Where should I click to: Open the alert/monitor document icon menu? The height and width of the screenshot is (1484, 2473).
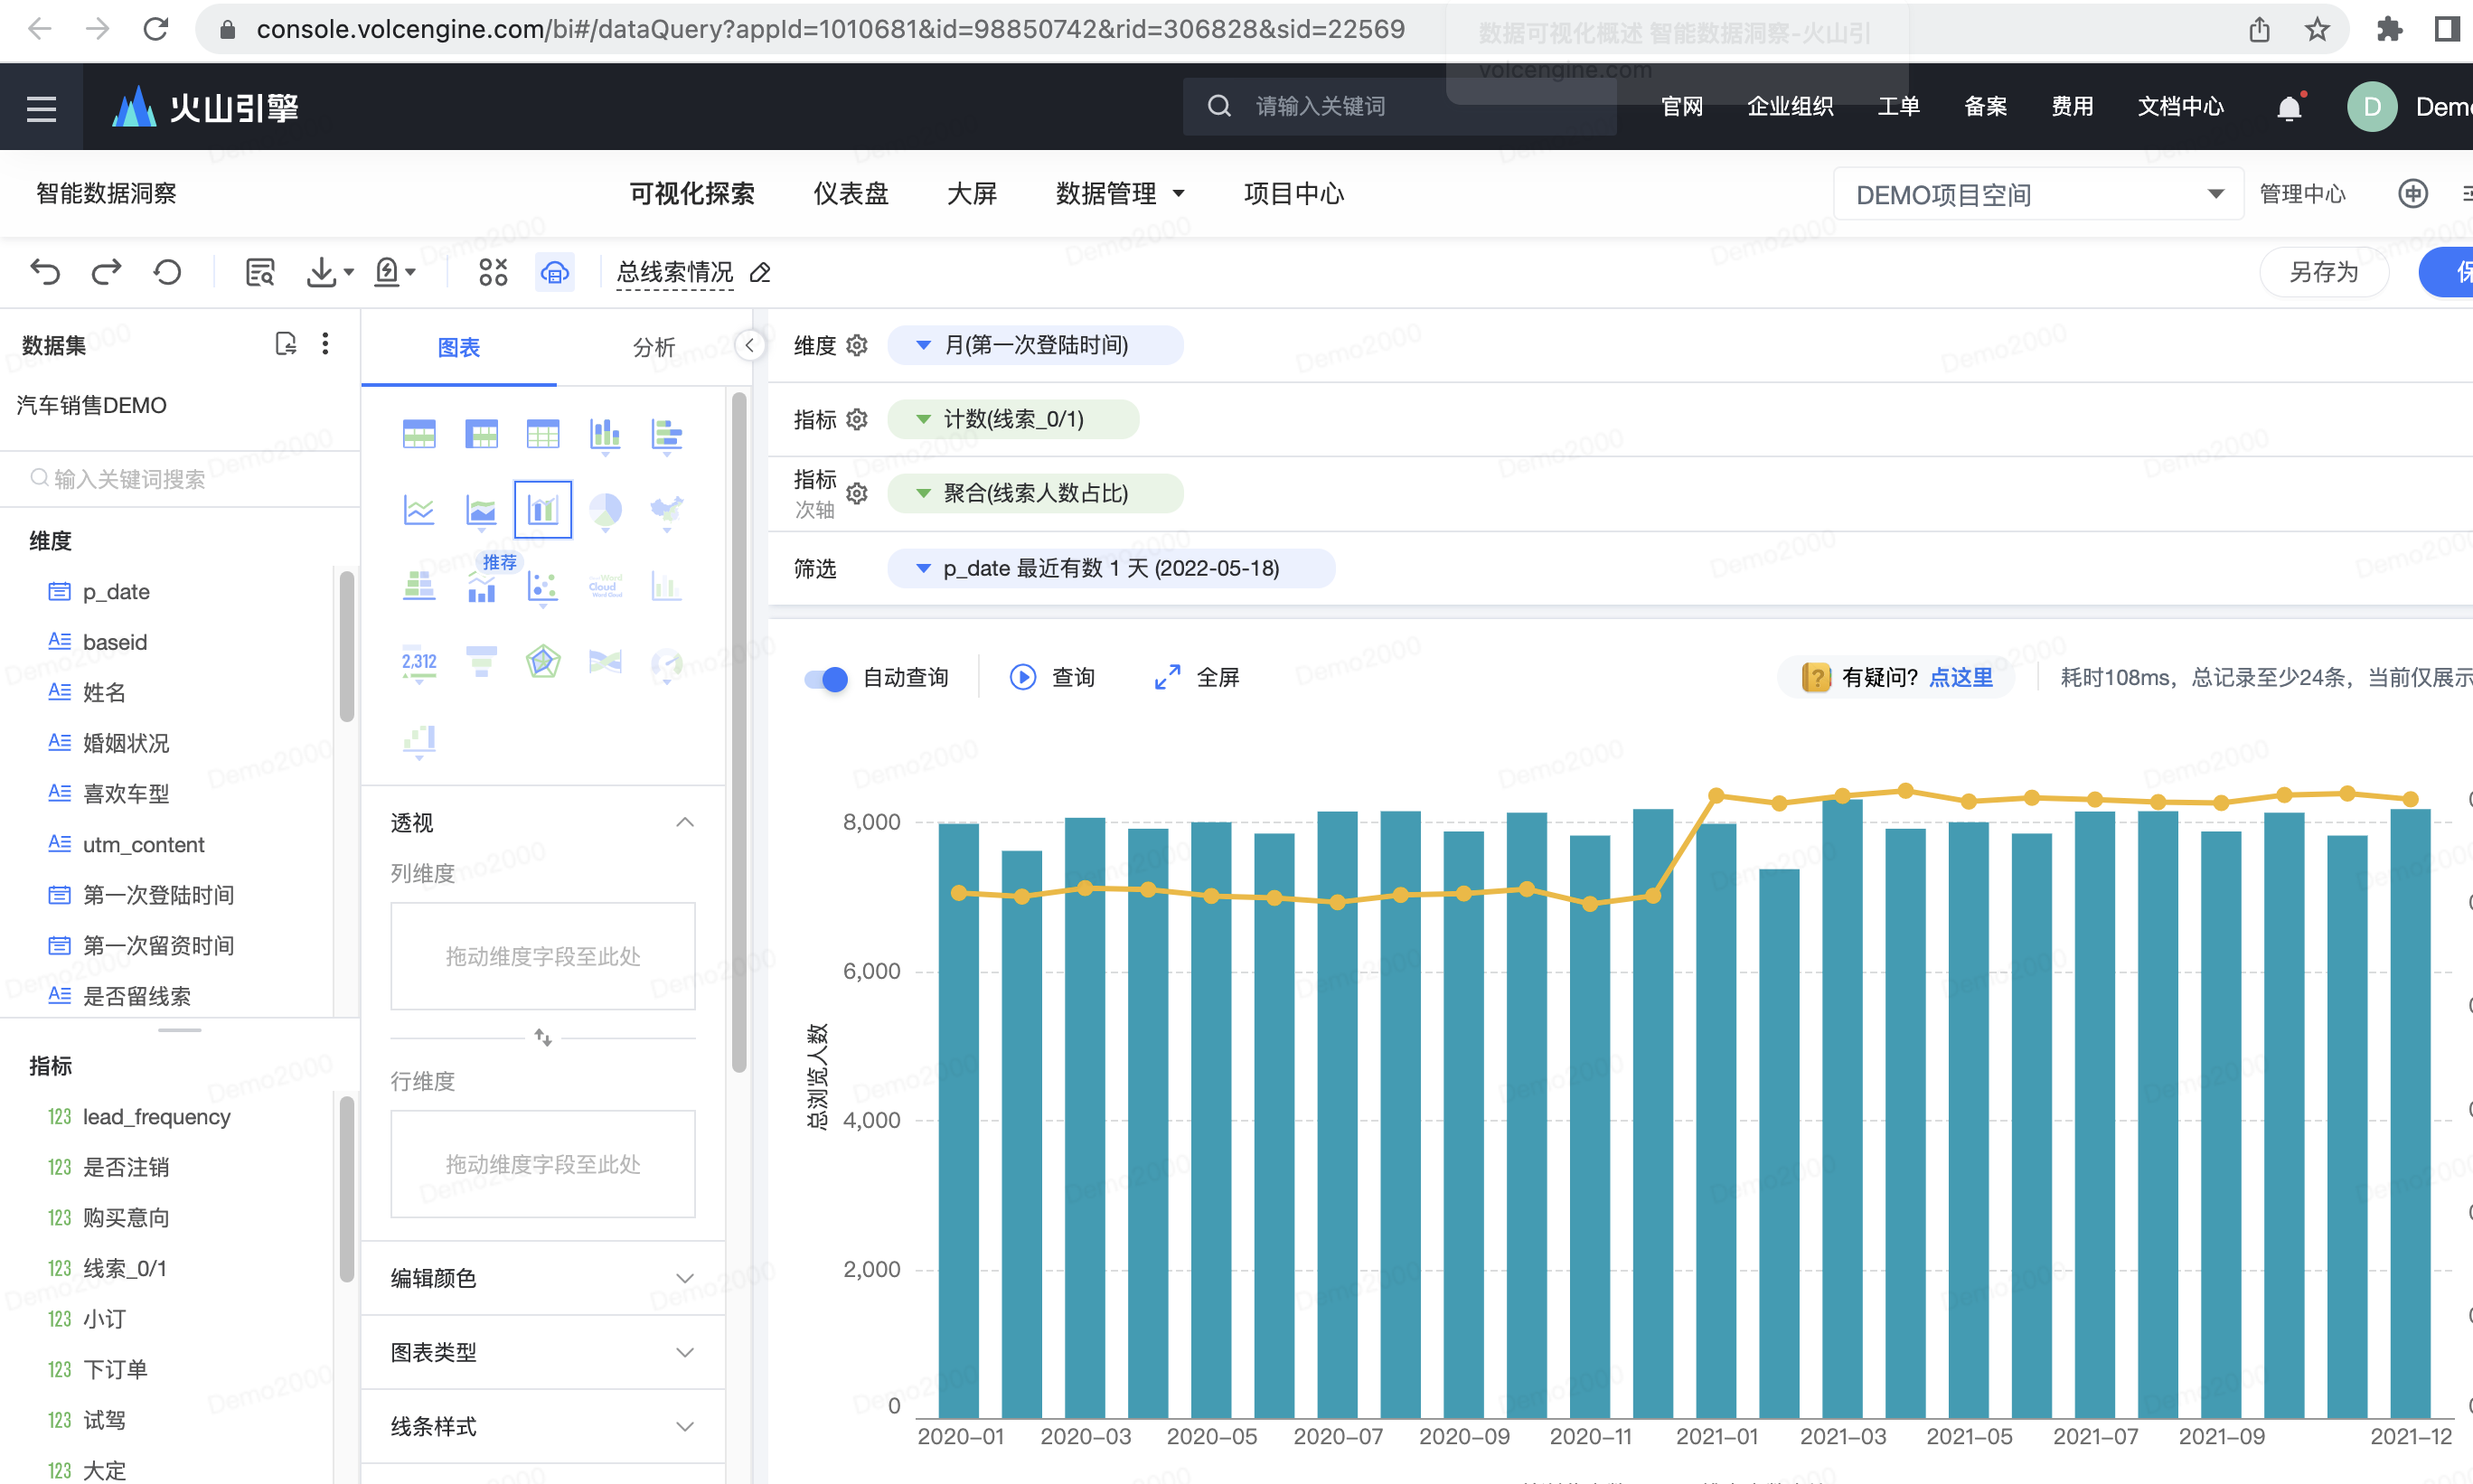point(394,272)
